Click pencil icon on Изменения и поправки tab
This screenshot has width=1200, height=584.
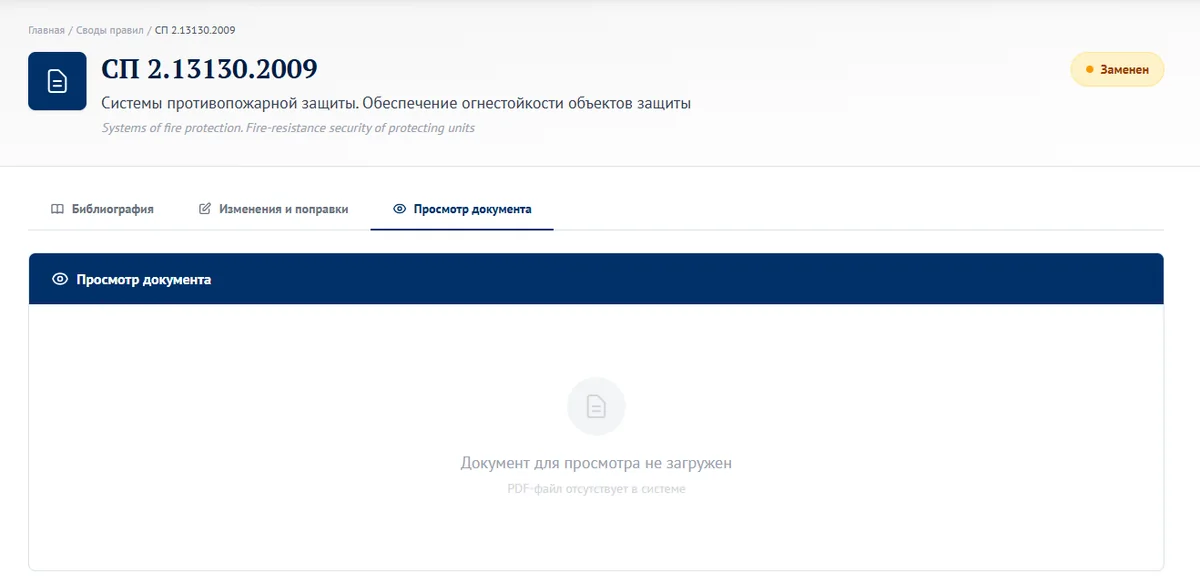[x=205, y=209]
